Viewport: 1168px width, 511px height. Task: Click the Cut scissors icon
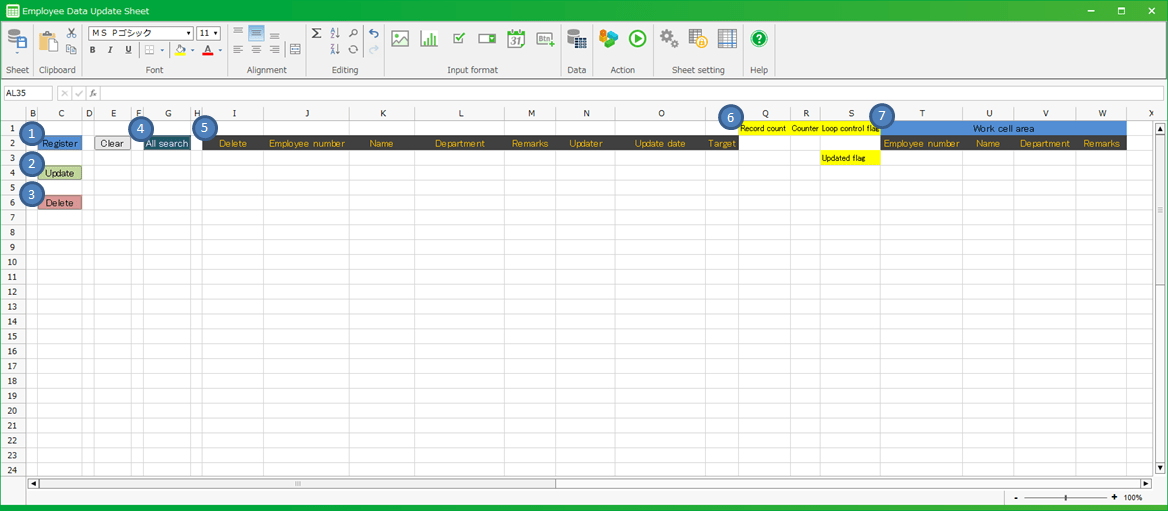[71, 34]
